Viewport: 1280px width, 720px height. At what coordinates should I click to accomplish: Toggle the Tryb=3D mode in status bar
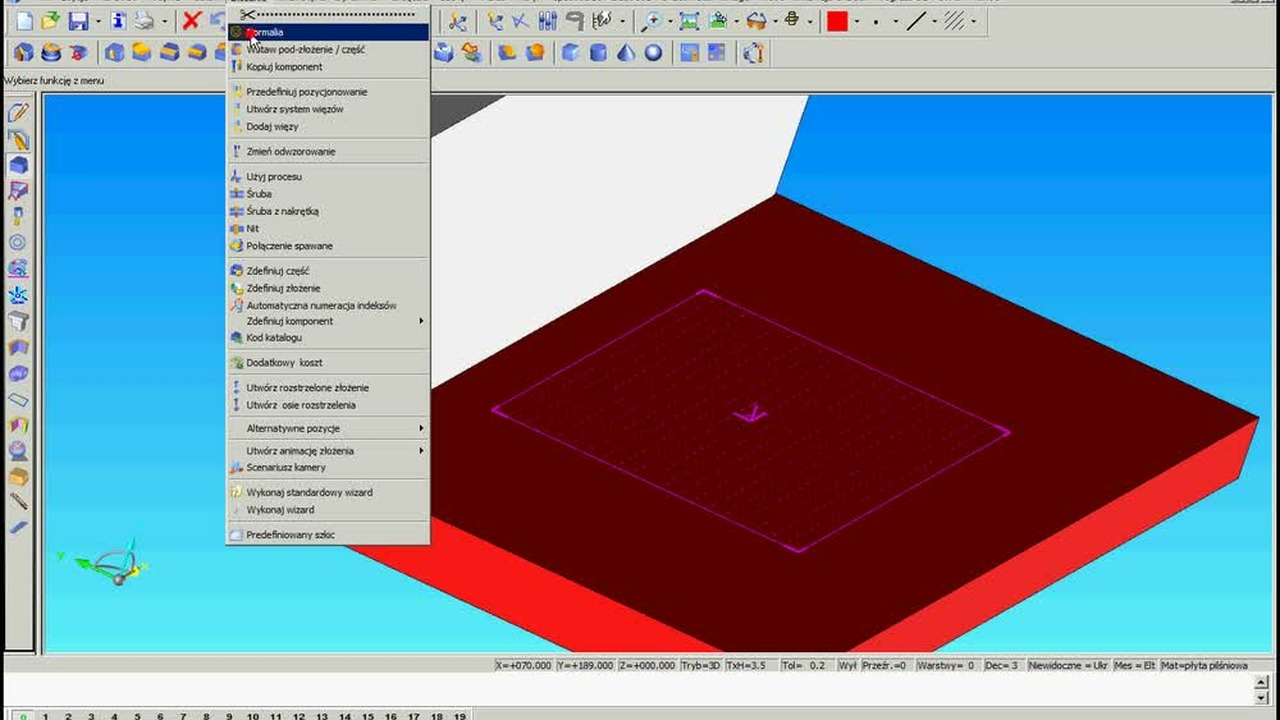click(700, 665)
